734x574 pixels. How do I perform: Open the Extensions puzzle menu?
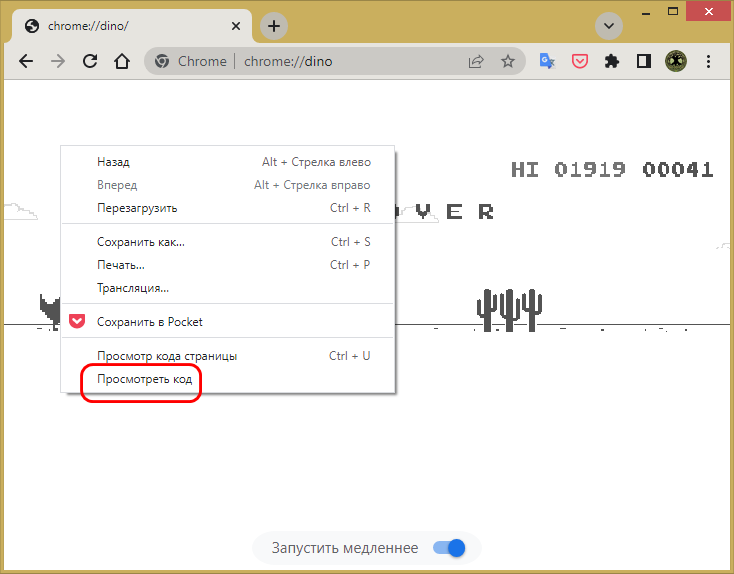click(612, 61)
